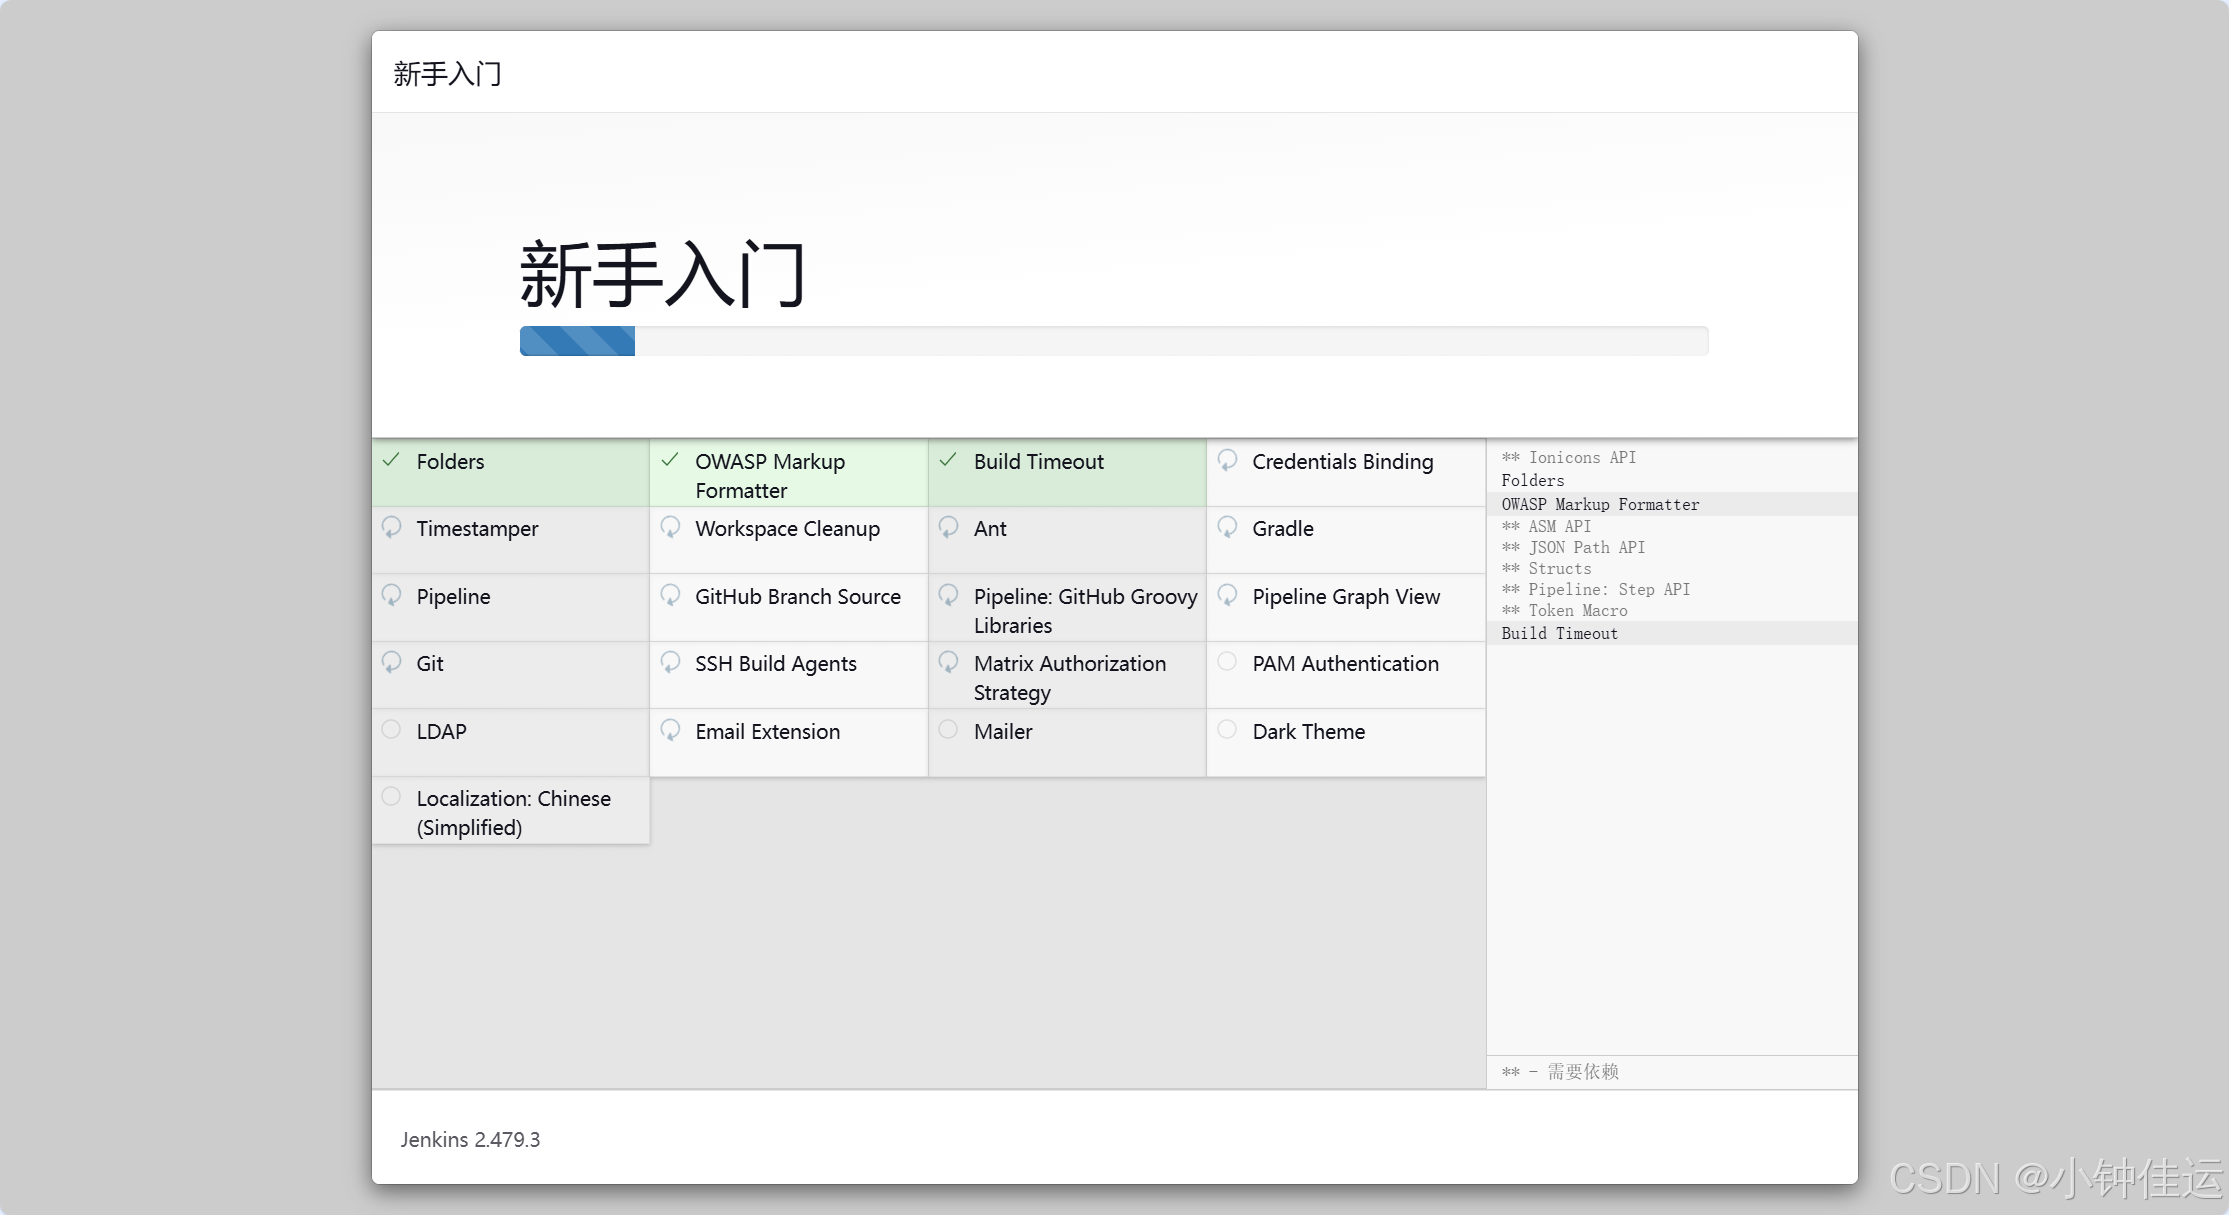Viewport: 2229px width, 1215px height.
Task: Click the spinner icon beside Credentials Binding
Action: coord(1227,460)
